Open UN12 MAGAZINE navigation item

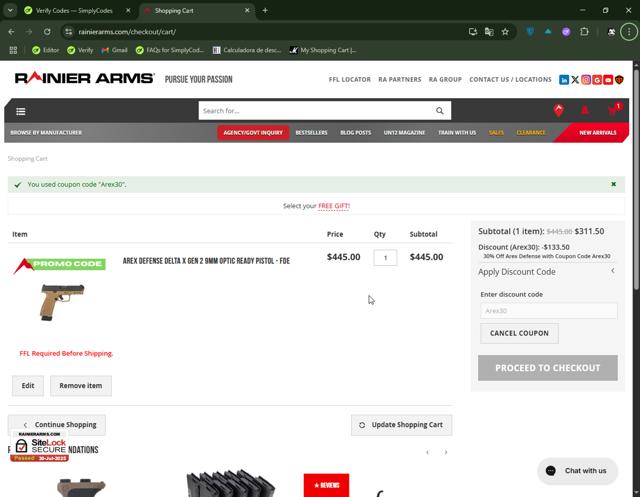(404, 133)
